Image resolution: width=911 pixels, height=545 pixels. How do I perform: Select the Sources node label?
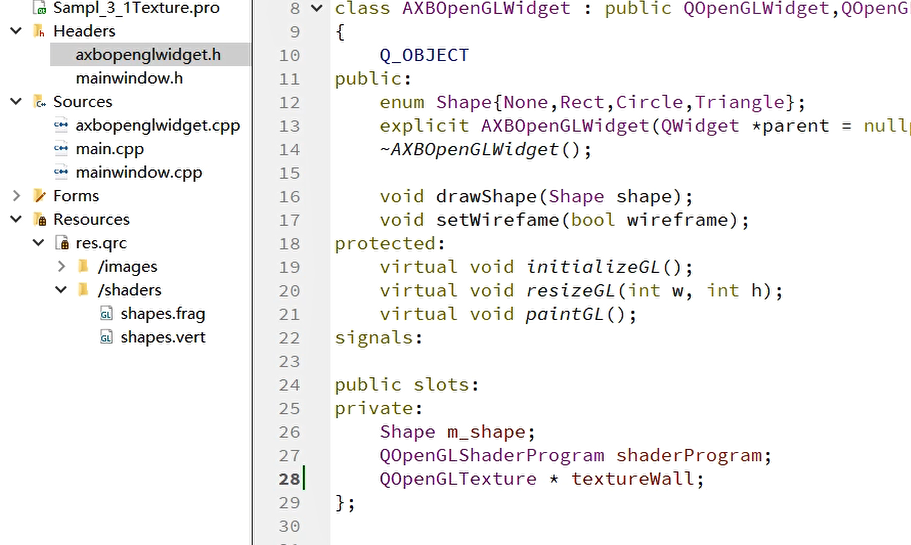tap(83, 102)
